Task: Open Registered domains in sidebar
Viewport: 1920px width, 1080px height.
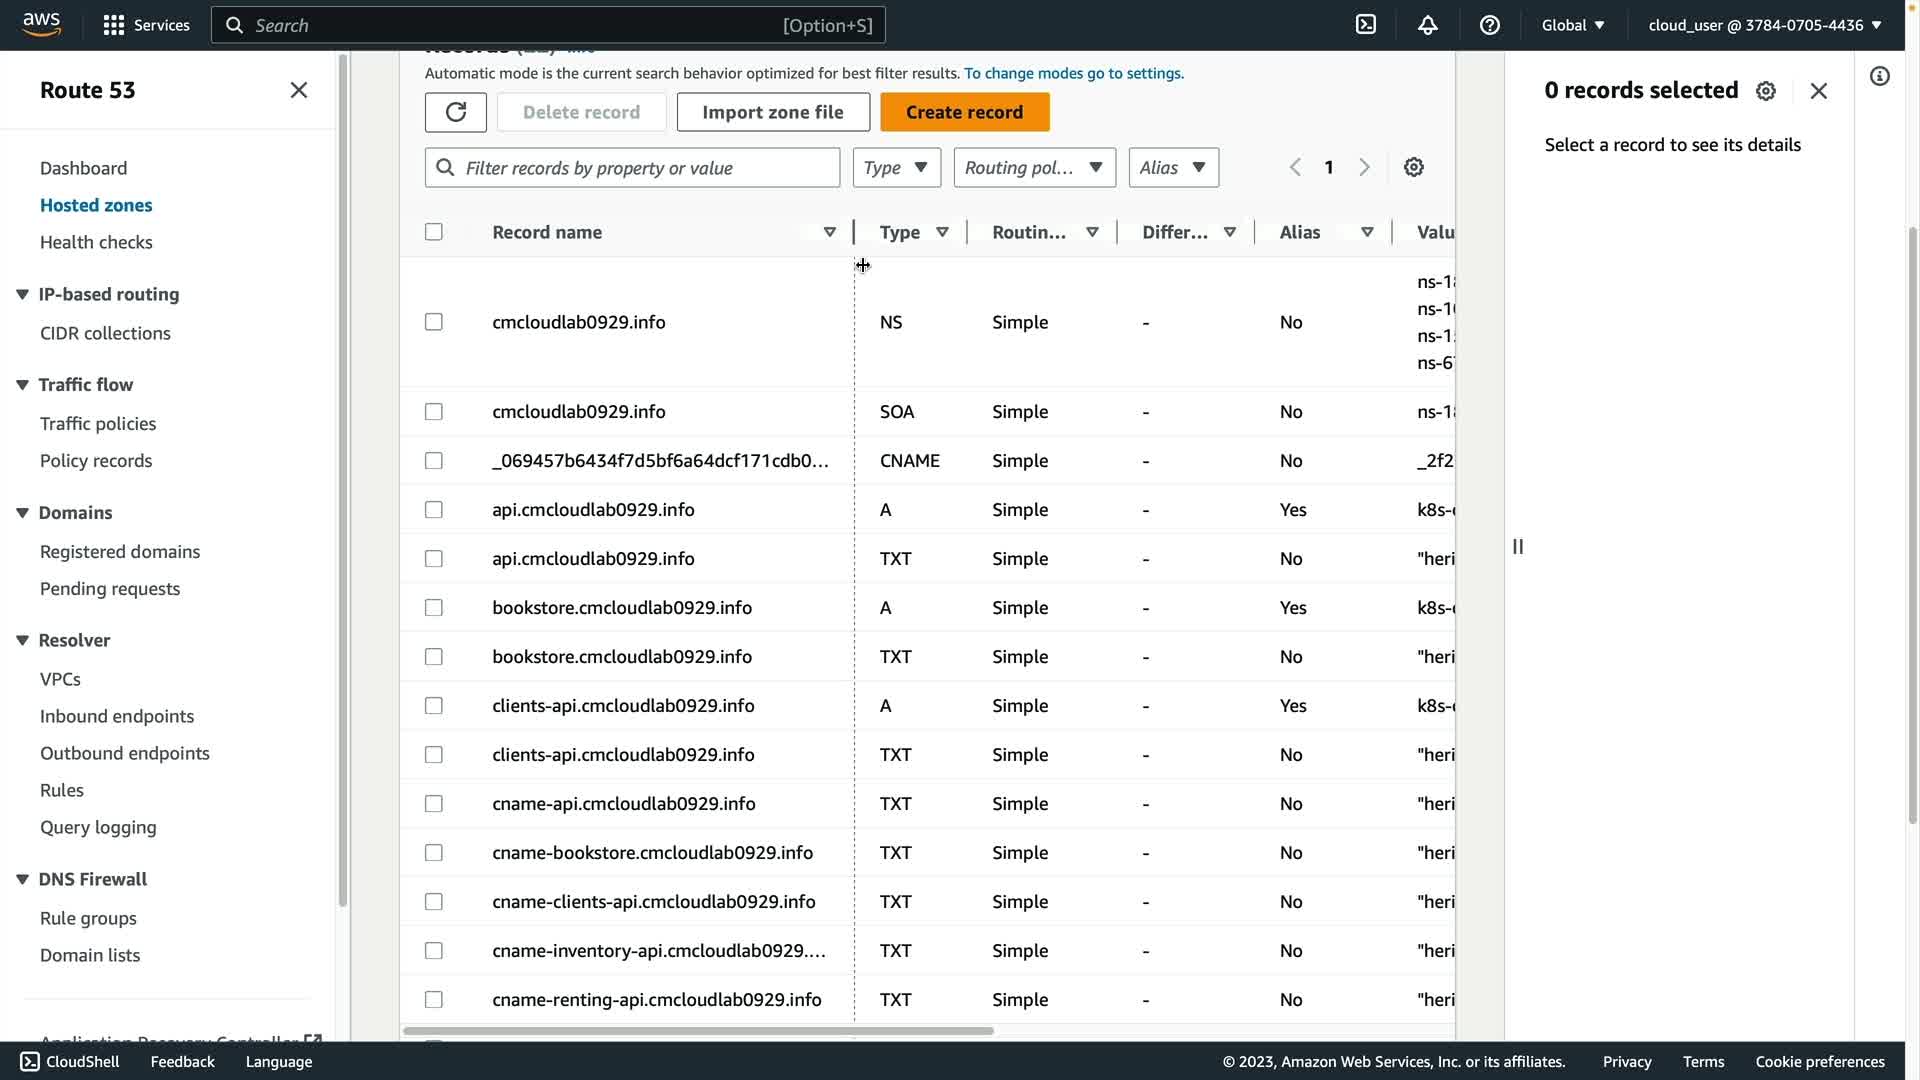Action: point(120,552)
